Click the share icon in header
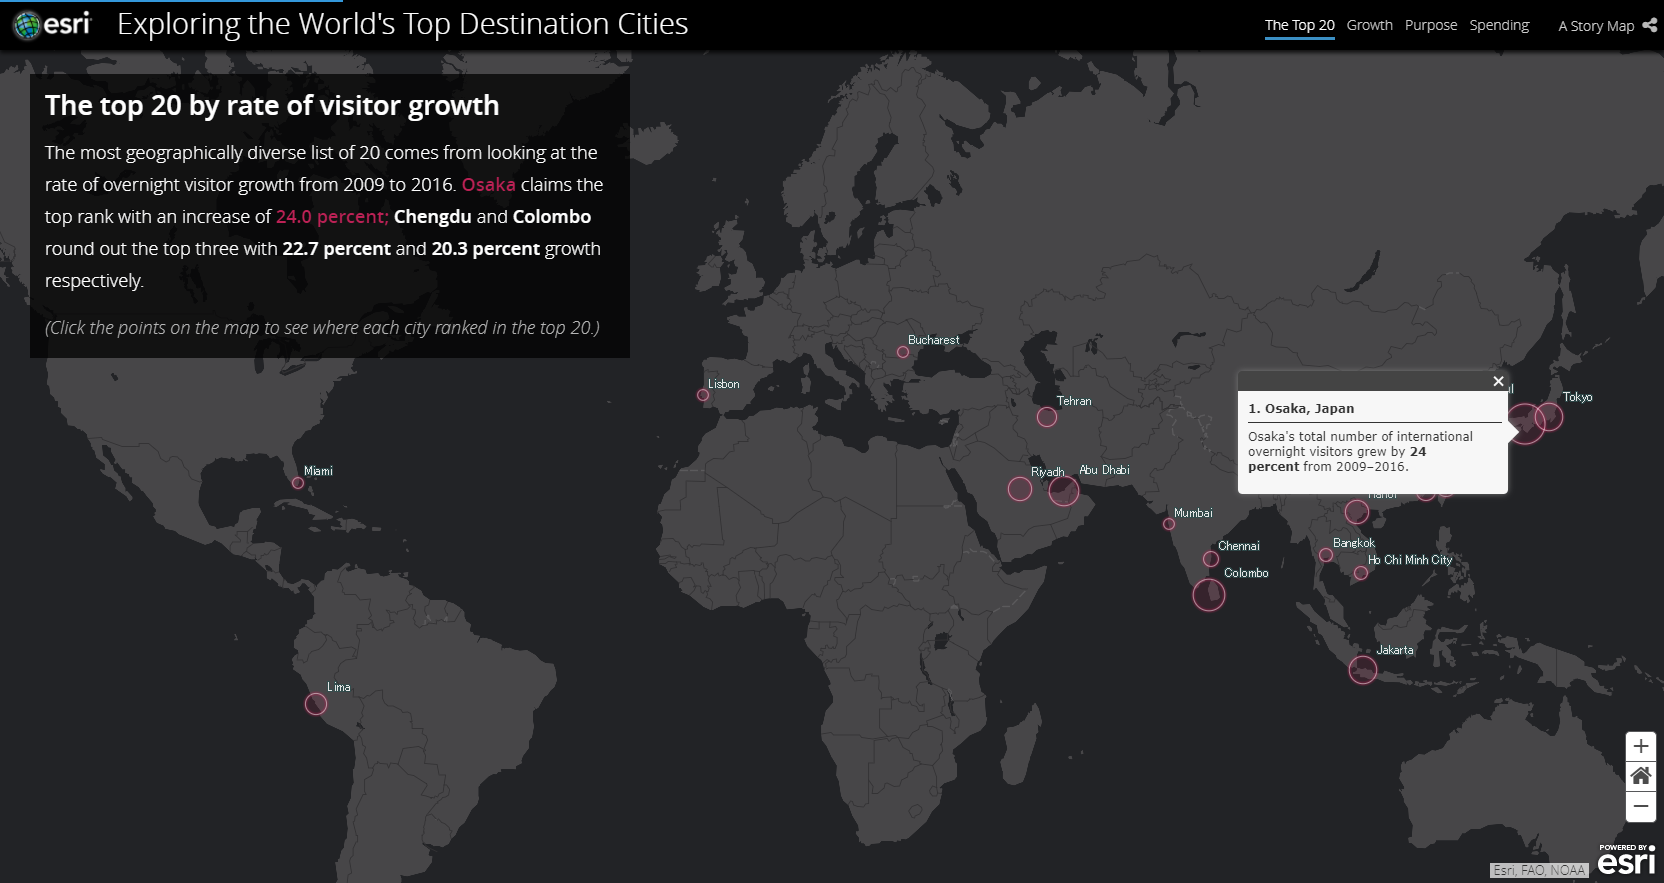Screen dimensions: 1664x883 pyautogui.click(x=1649, y=25)
